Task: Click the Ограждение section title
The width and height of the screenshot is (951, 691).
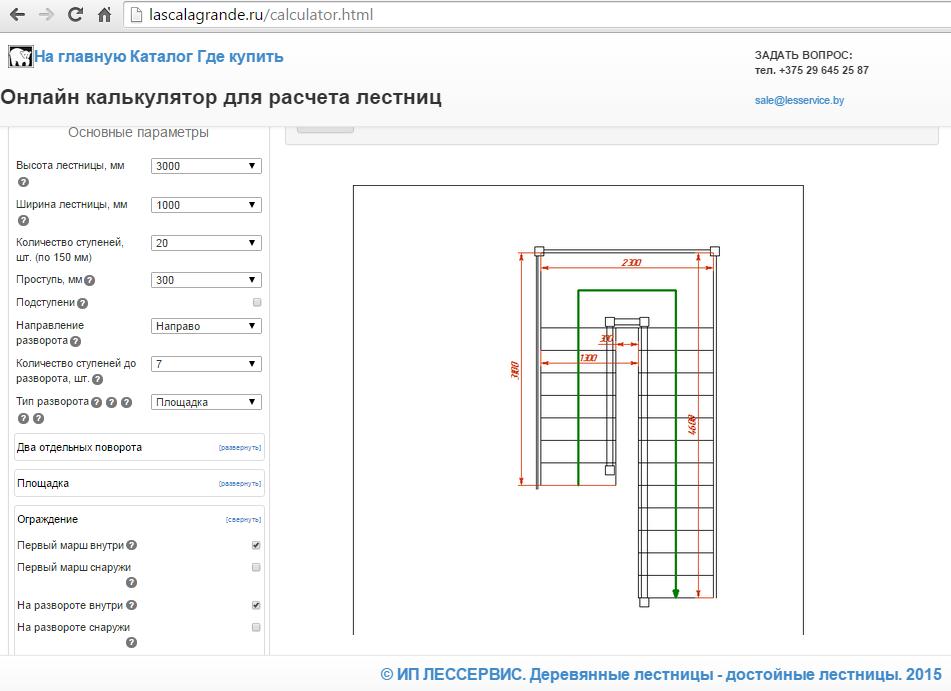Action: 47,519
